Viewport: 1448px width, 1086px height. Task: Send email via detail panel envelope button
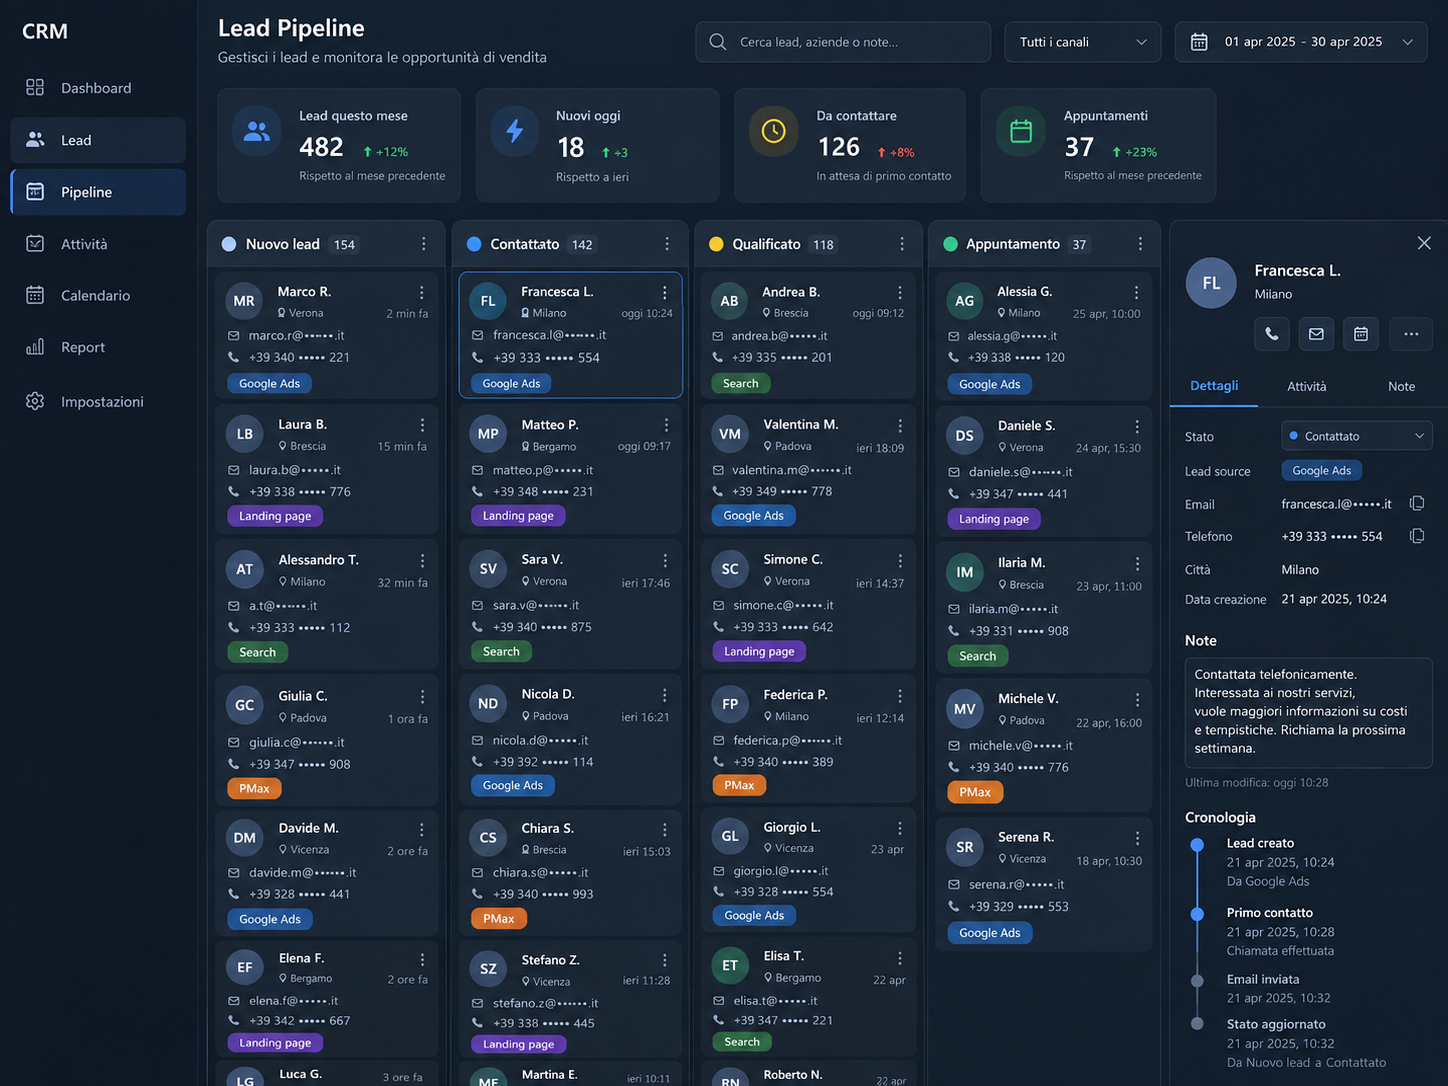coord(1316,334)
